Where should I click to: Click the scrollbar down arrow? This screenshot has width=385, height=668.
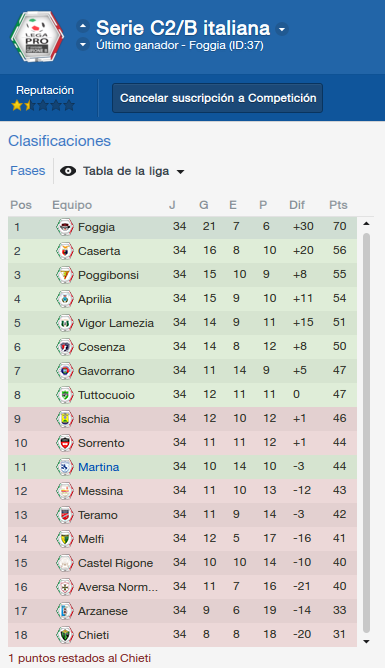pos(366,641)
